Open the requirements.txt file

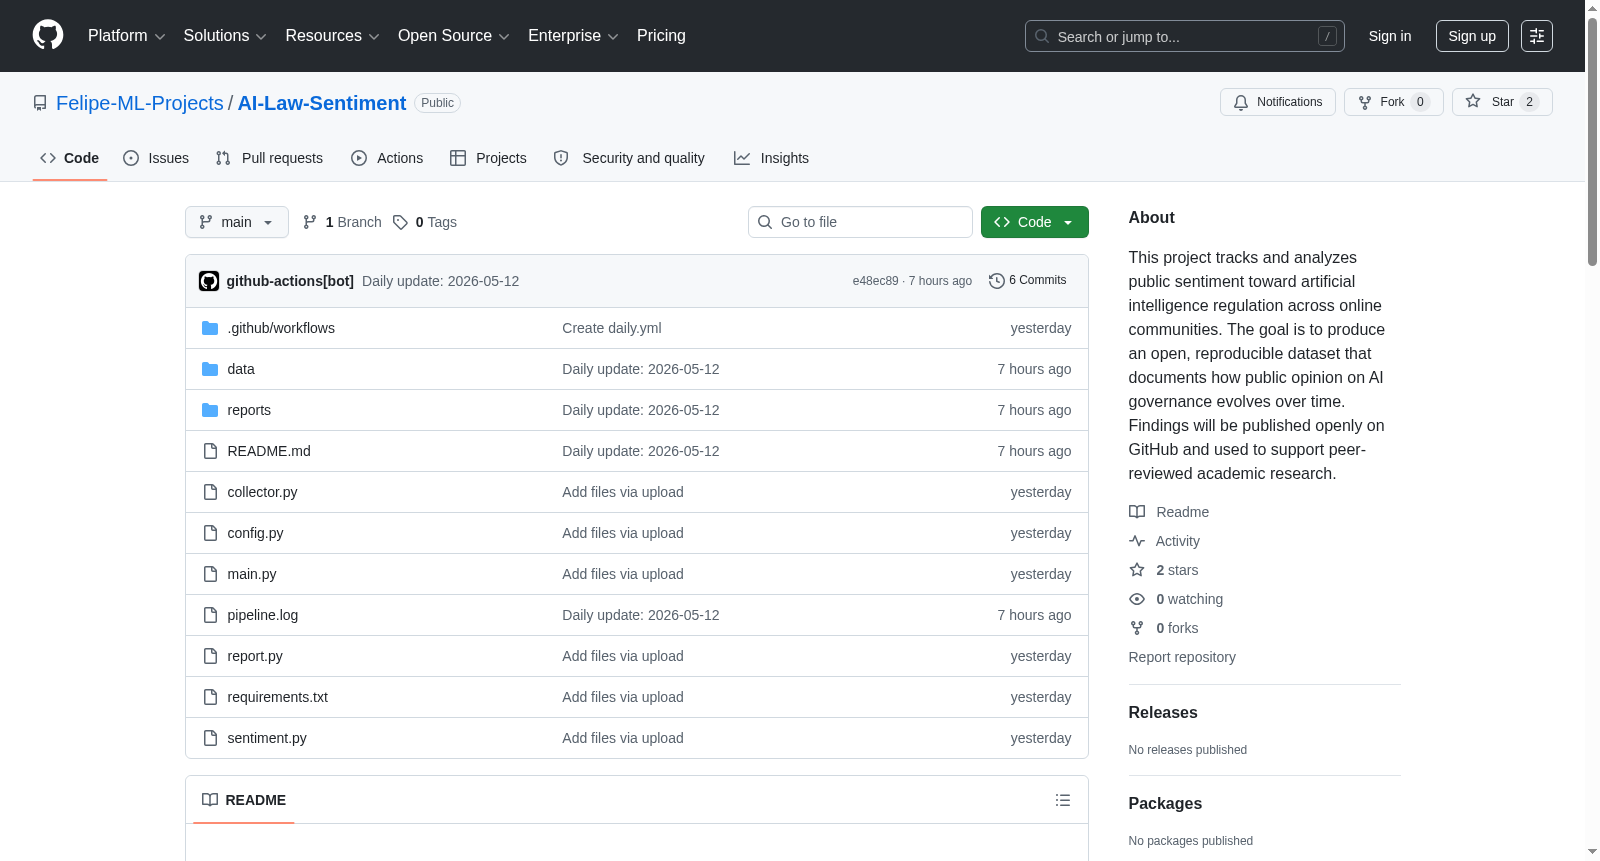coord(278,697)
